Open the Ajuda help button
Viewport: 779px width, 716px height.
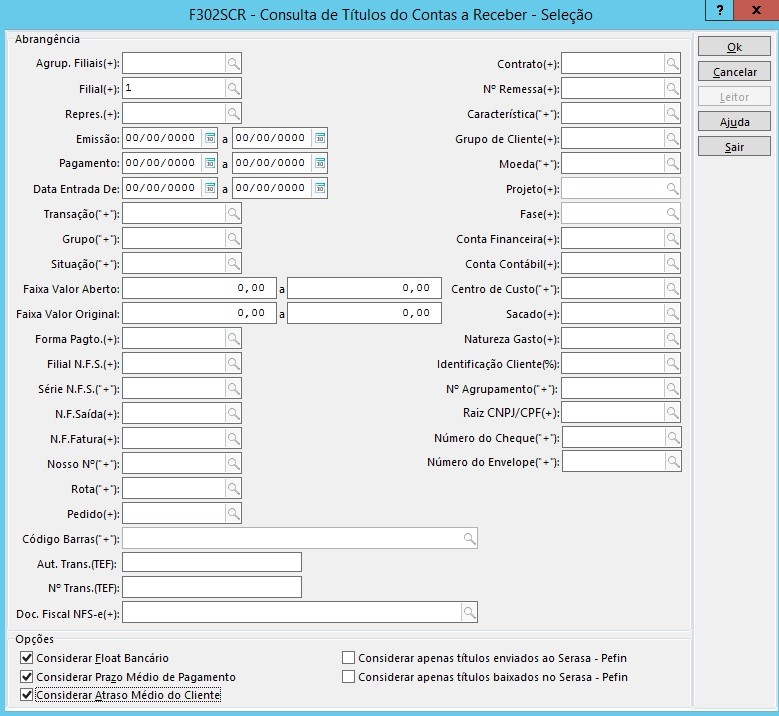pyautogui.click(x=734, y=122)
